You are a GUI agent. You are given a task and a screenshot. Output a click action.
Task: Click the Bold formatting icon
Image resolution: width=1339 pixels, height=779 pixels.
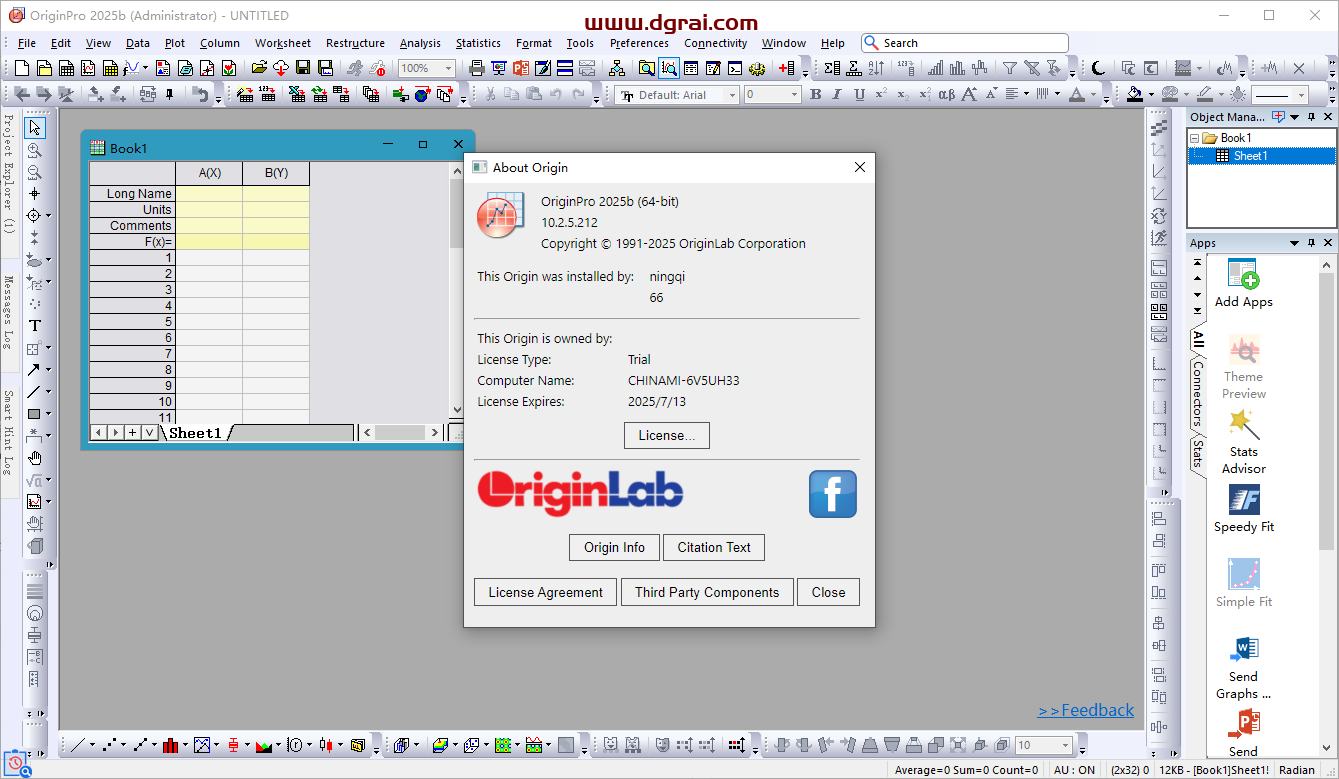(816, 95)
